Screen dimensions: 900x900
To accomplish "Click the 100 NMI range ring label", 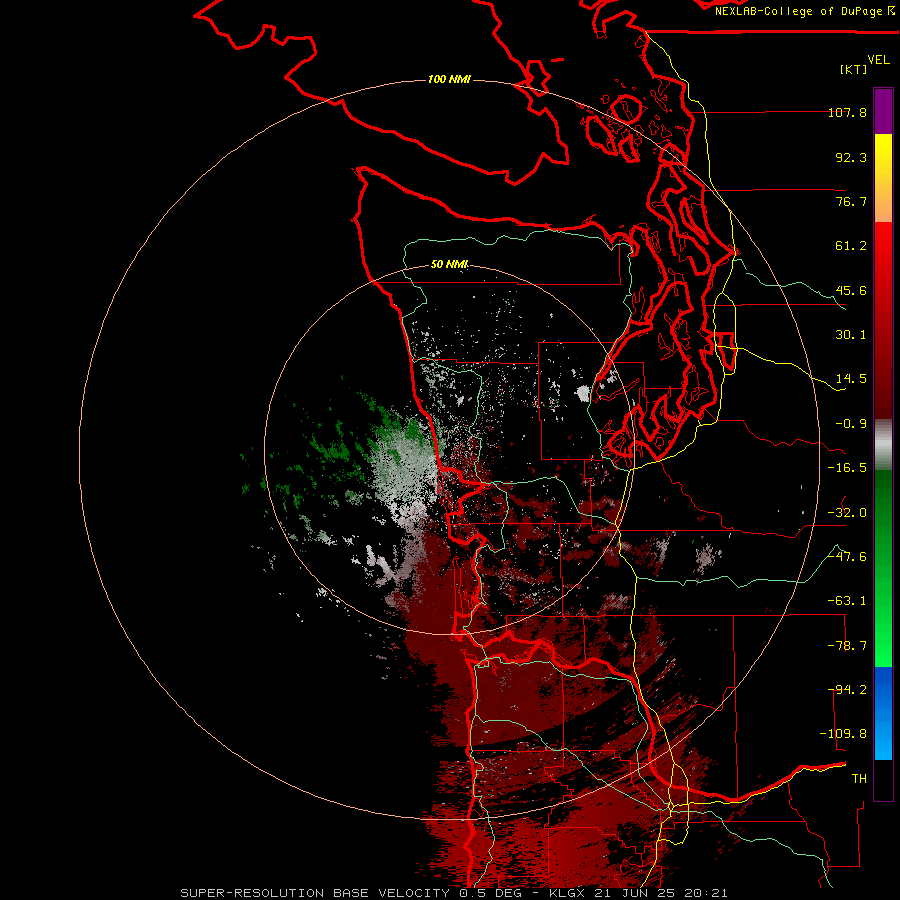I will coord(449,79).
